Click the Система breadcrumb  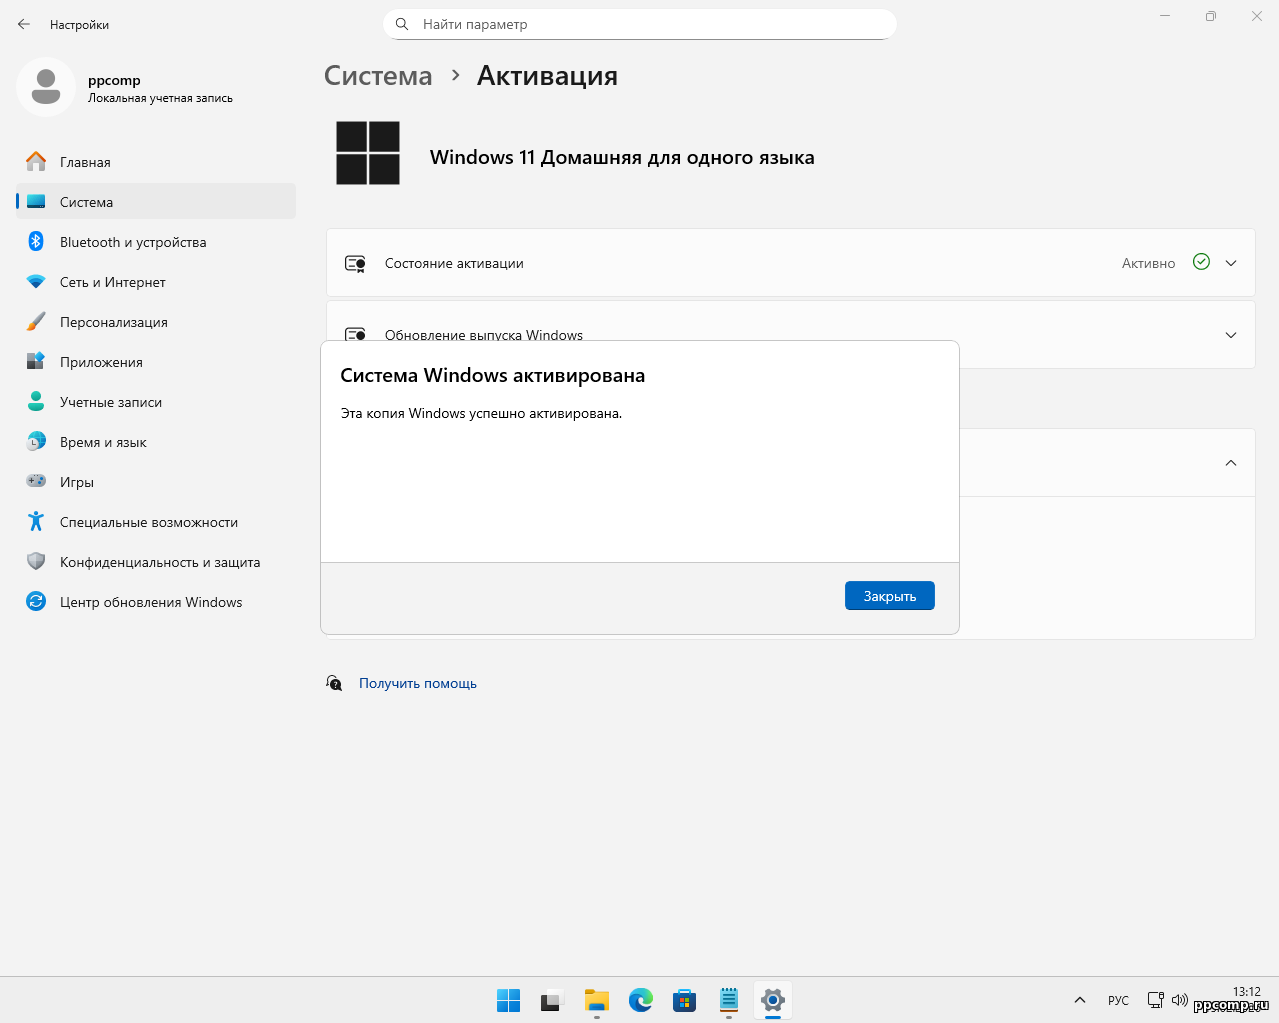click(378, 76)
